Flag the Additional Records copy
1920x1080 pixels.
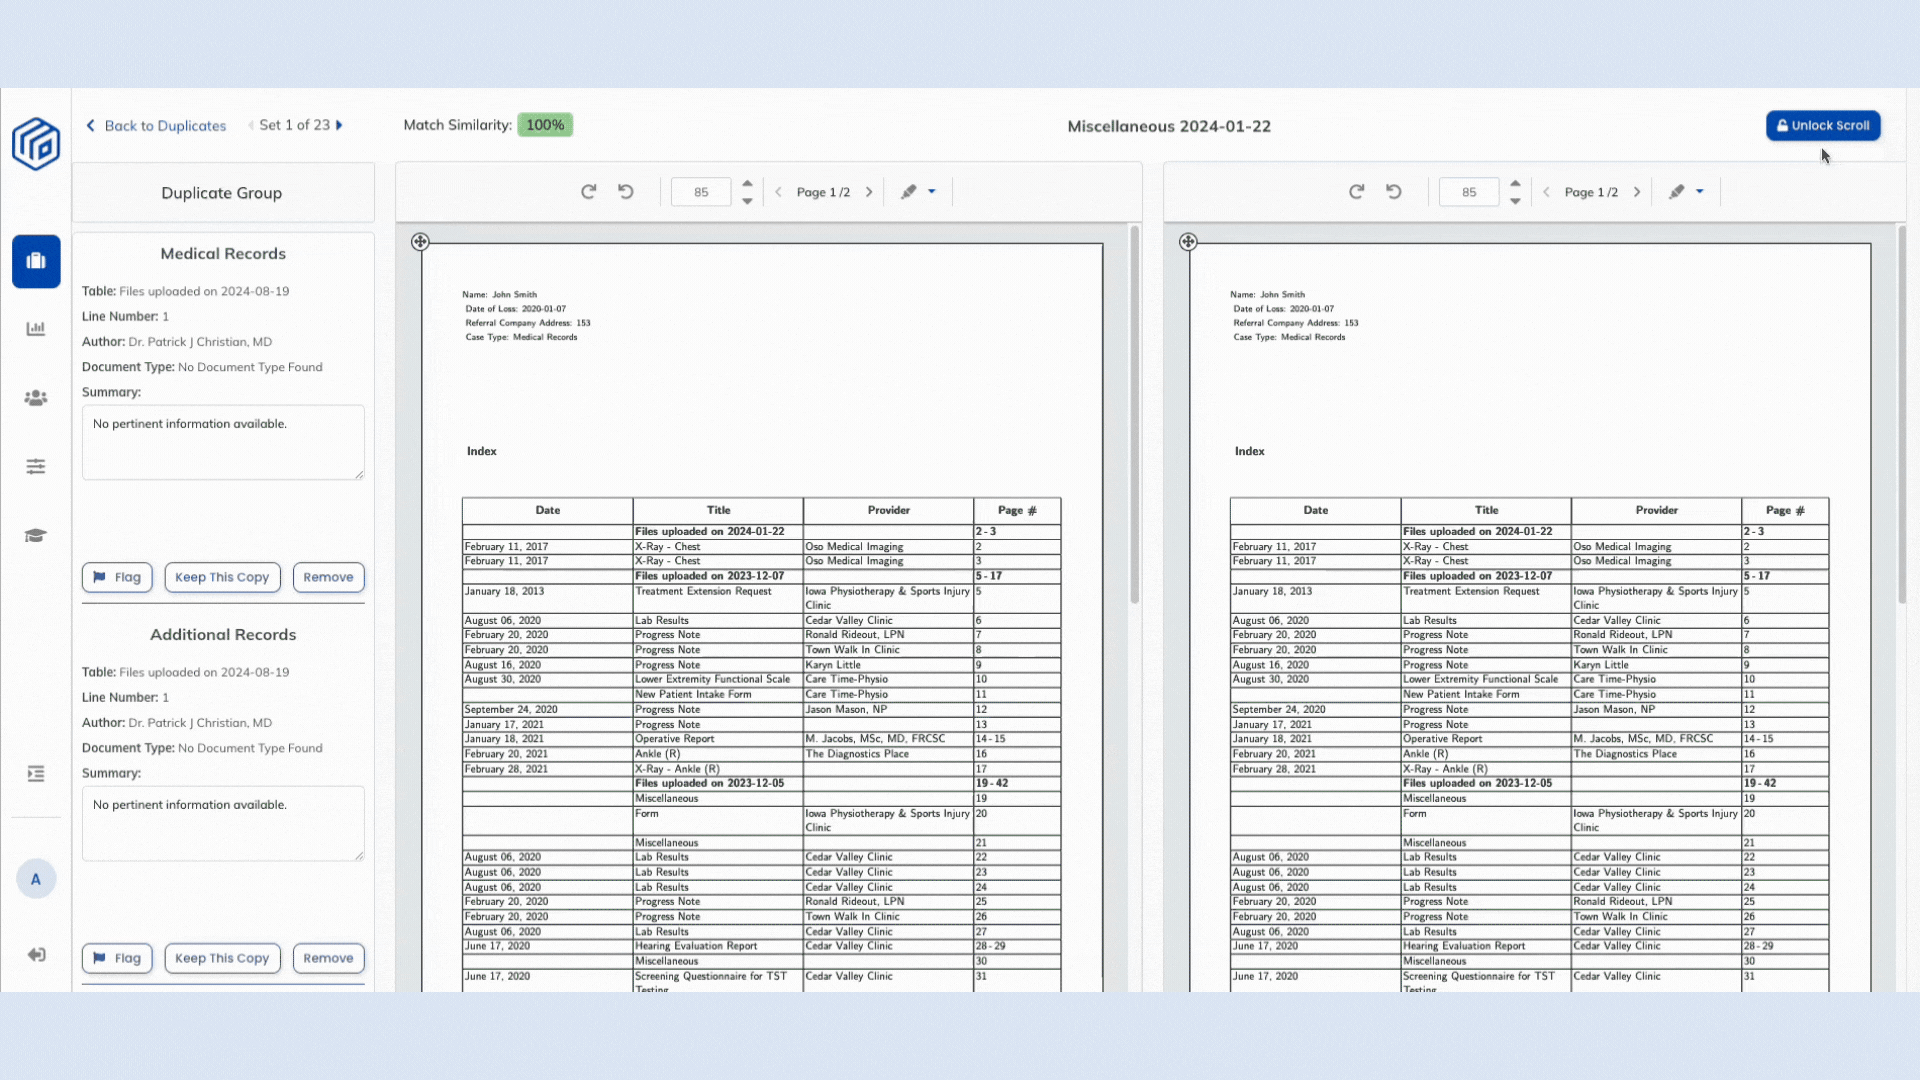(x=117, y=958)
